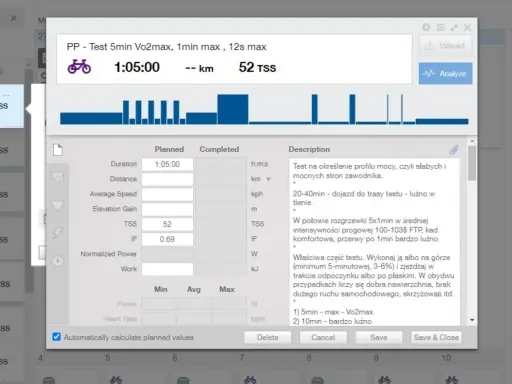Image resolution: width=512 pixels, height=384 pixels.
Task: Open Analyze view
Action: tap(445, 73)
